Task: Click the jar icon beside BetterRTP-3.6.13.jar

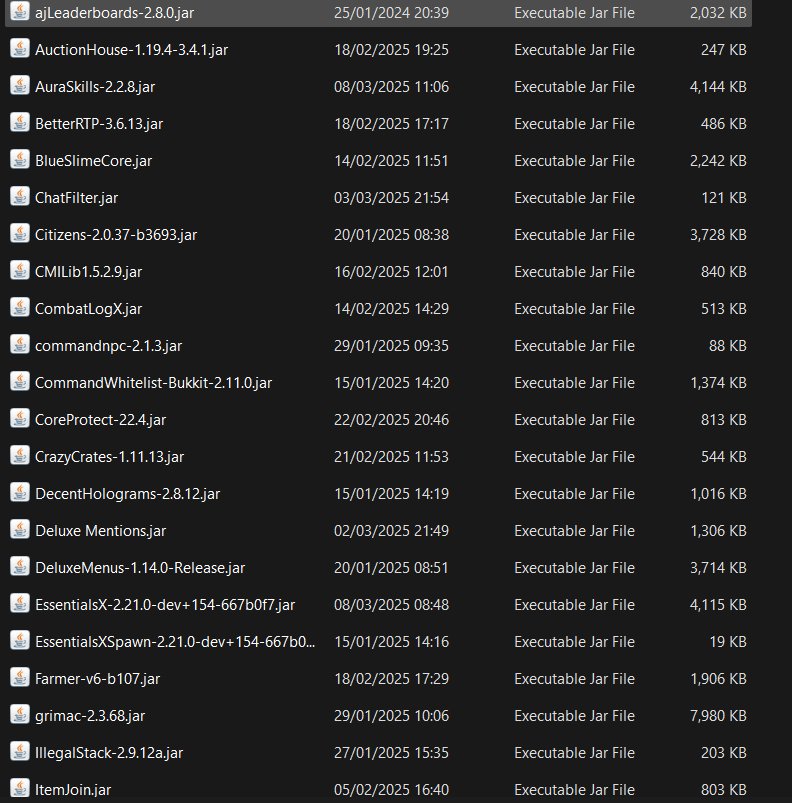Action: pos(20,122)
